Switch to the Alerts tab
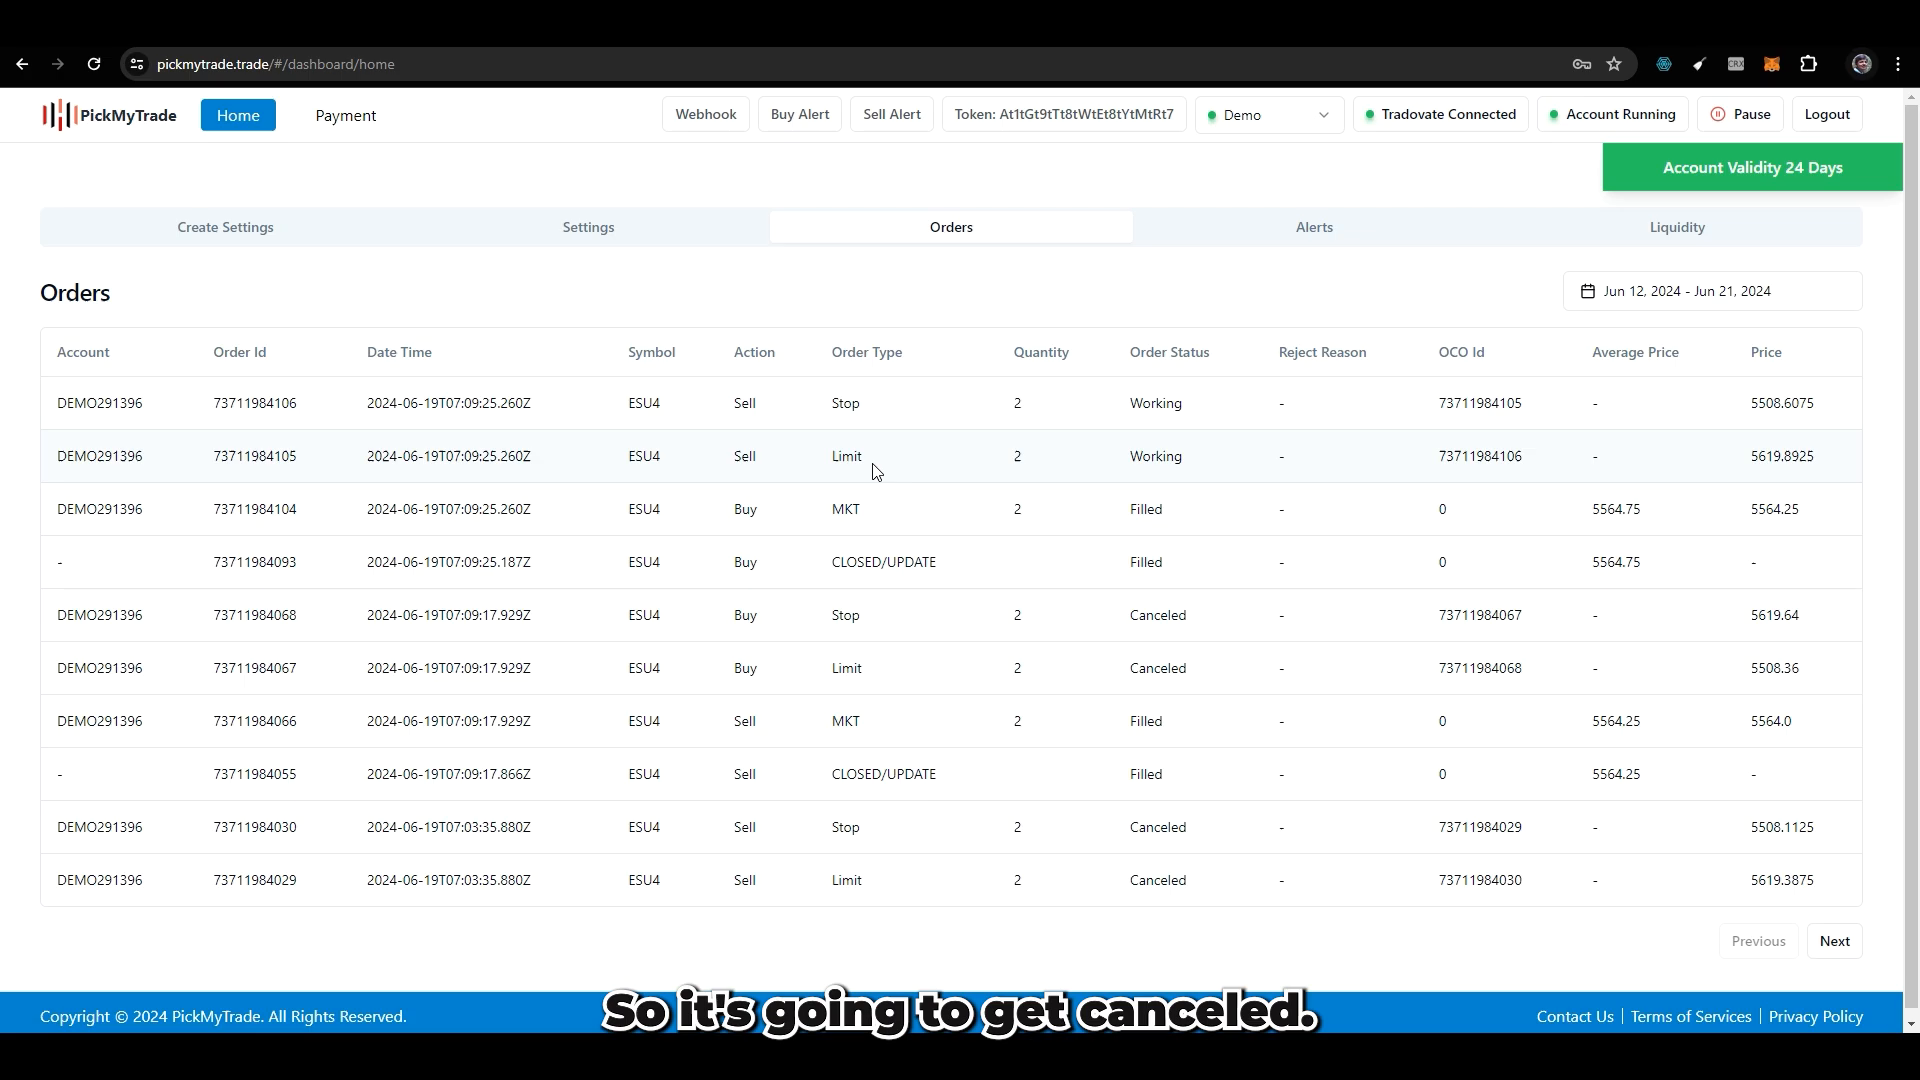 [x=1313, y=227]
